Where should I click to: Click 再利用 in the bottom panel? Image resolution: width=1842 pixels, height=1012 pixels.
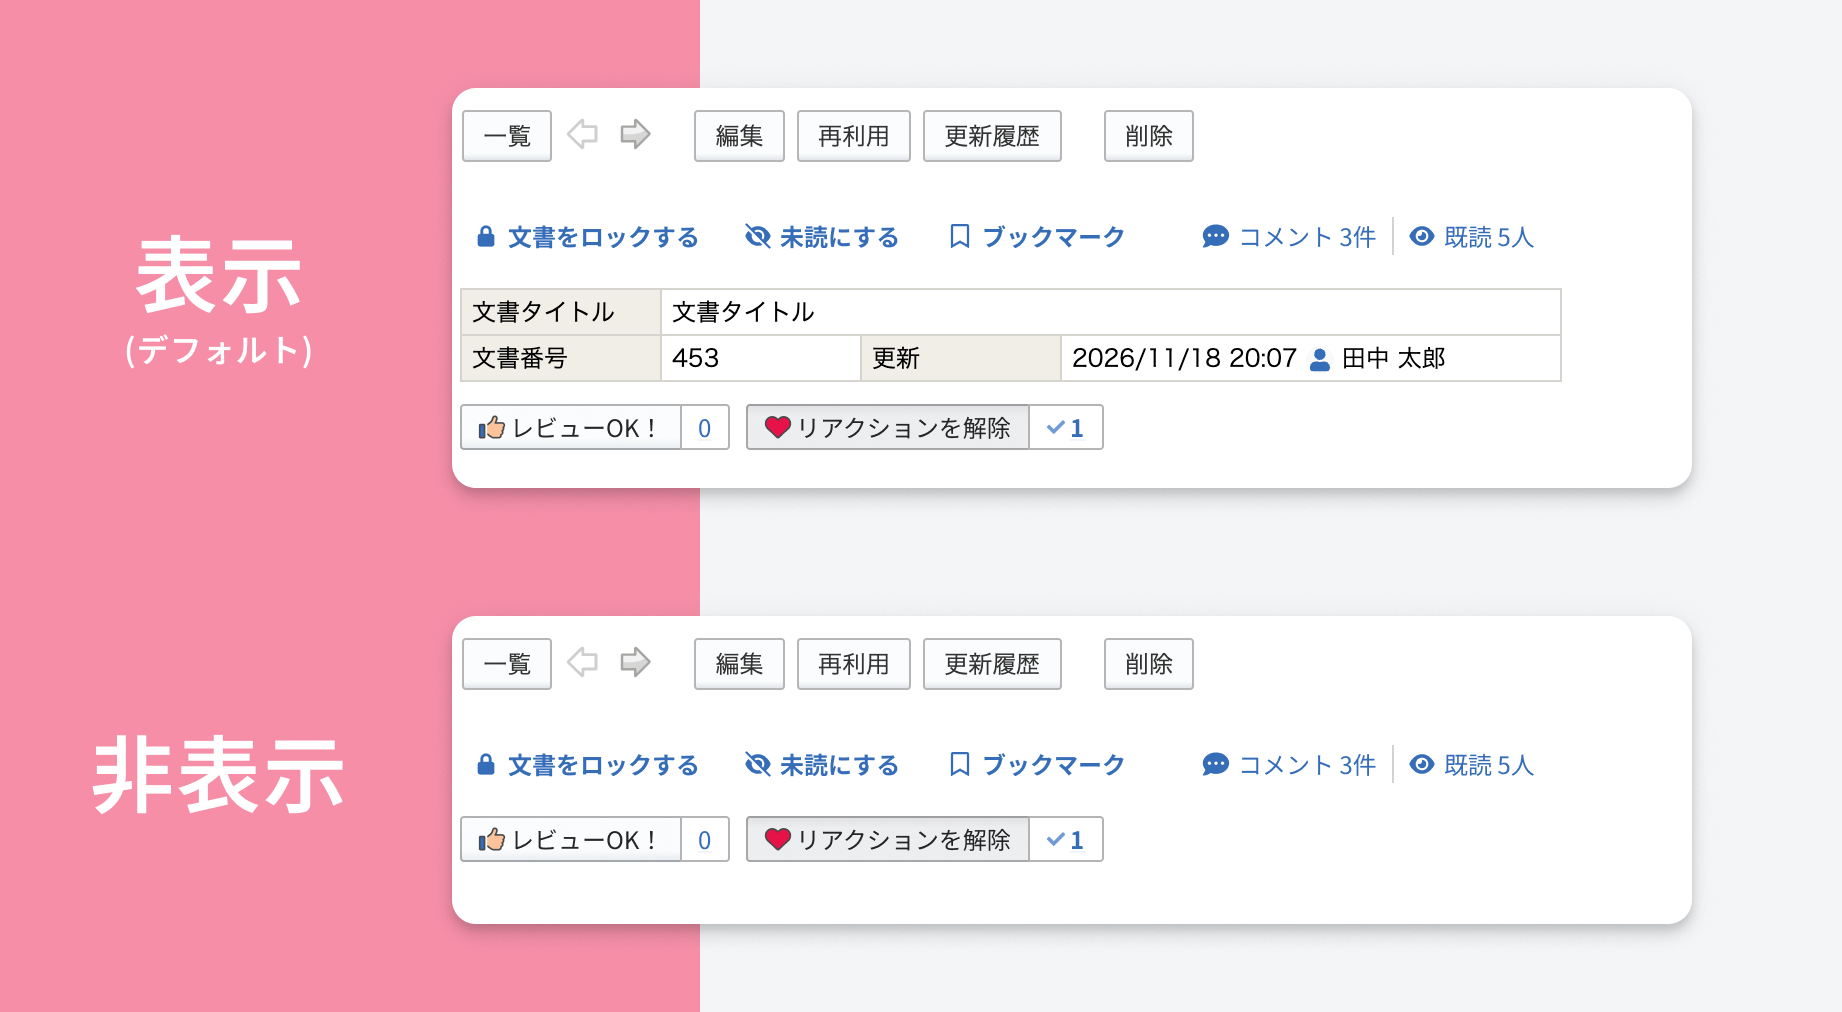[854, 664]
